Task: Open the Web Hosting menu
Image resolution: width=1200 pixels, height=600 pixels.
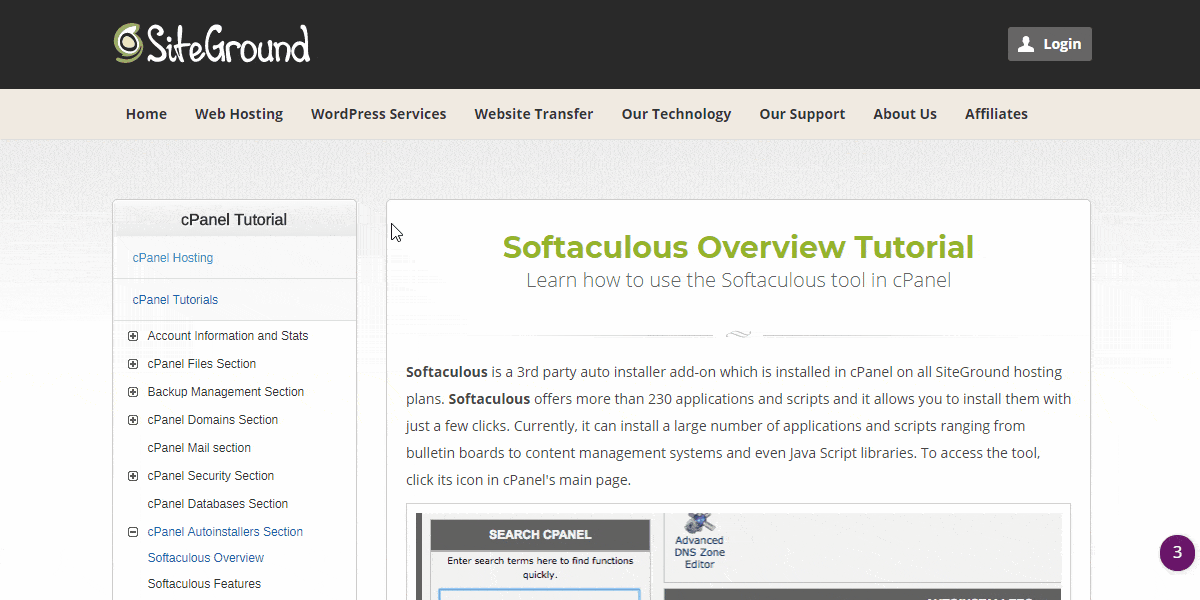Action: (239, 114)
